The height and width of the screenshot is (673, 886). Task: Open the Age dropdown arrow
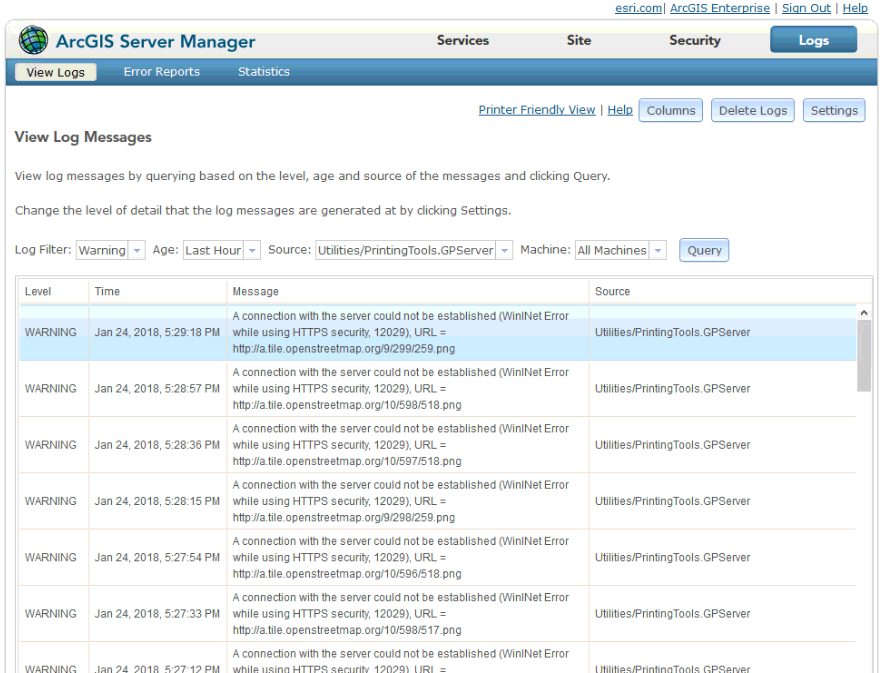(x=253, y=250)
